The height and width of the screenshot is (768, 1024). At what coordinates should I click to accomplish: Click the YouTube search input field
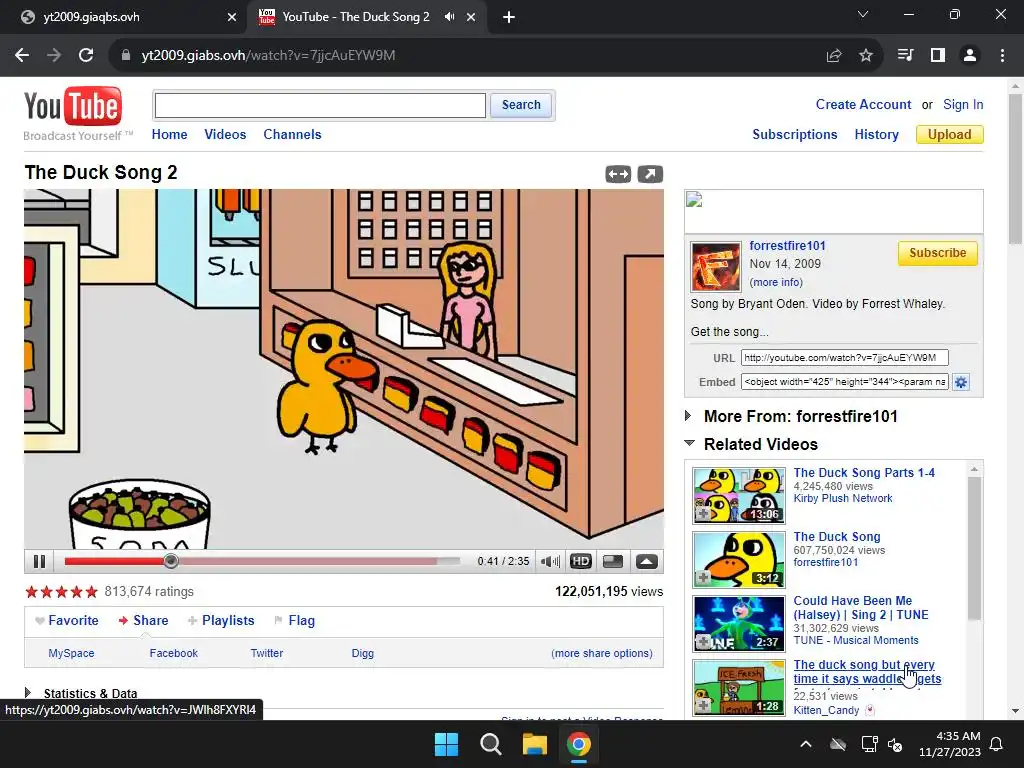(320, 105)
